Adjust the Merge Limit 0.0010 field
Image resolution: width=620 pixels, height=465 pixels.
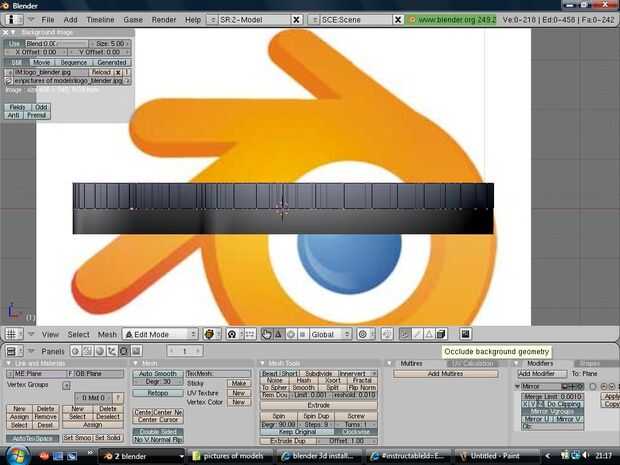coord(552,397)
